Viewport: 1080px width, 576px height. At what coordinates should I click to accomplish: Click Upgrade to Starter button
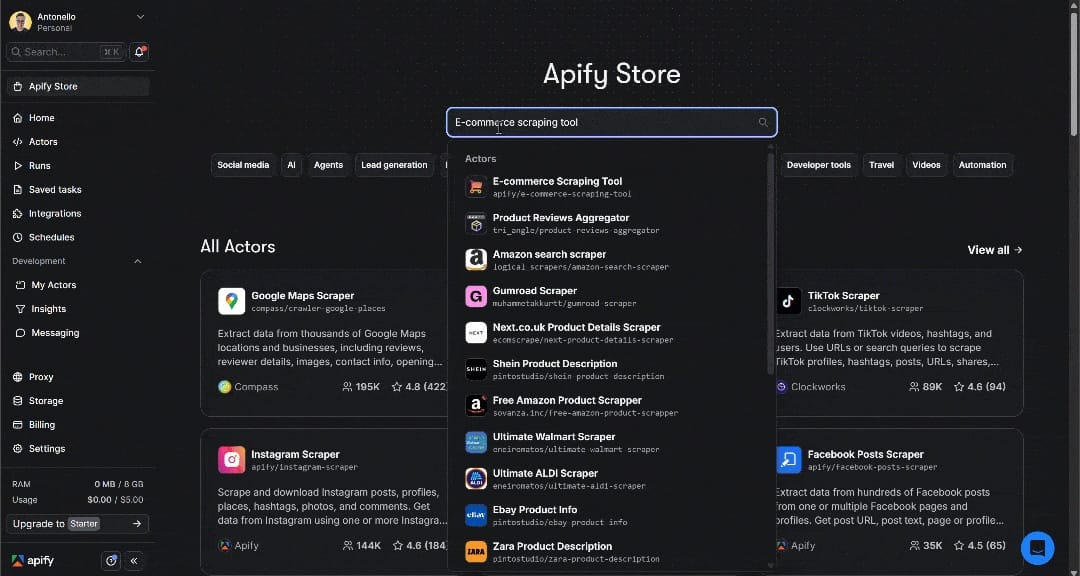point(78,524)
